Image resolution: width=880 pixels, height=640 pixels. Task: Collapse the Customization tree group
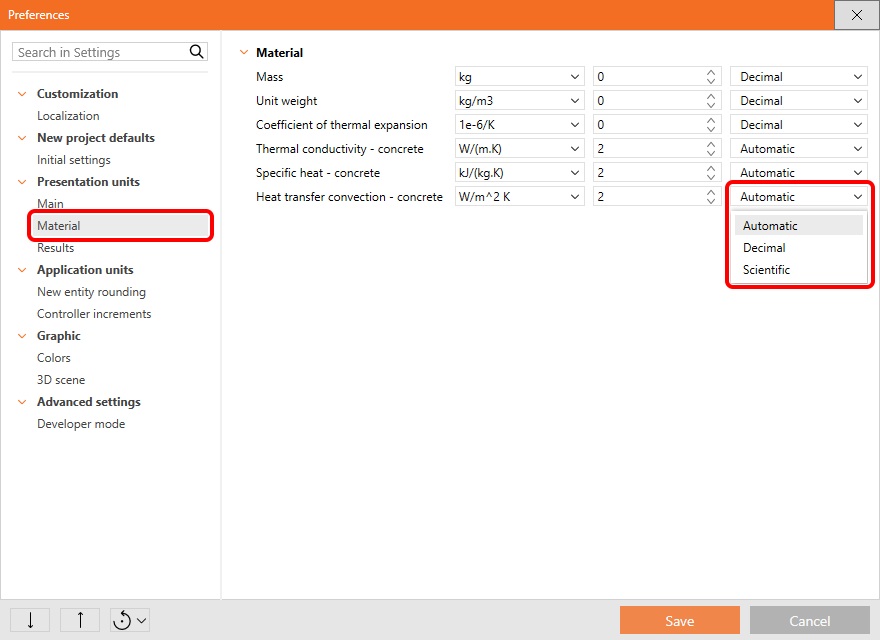point(22,94)
